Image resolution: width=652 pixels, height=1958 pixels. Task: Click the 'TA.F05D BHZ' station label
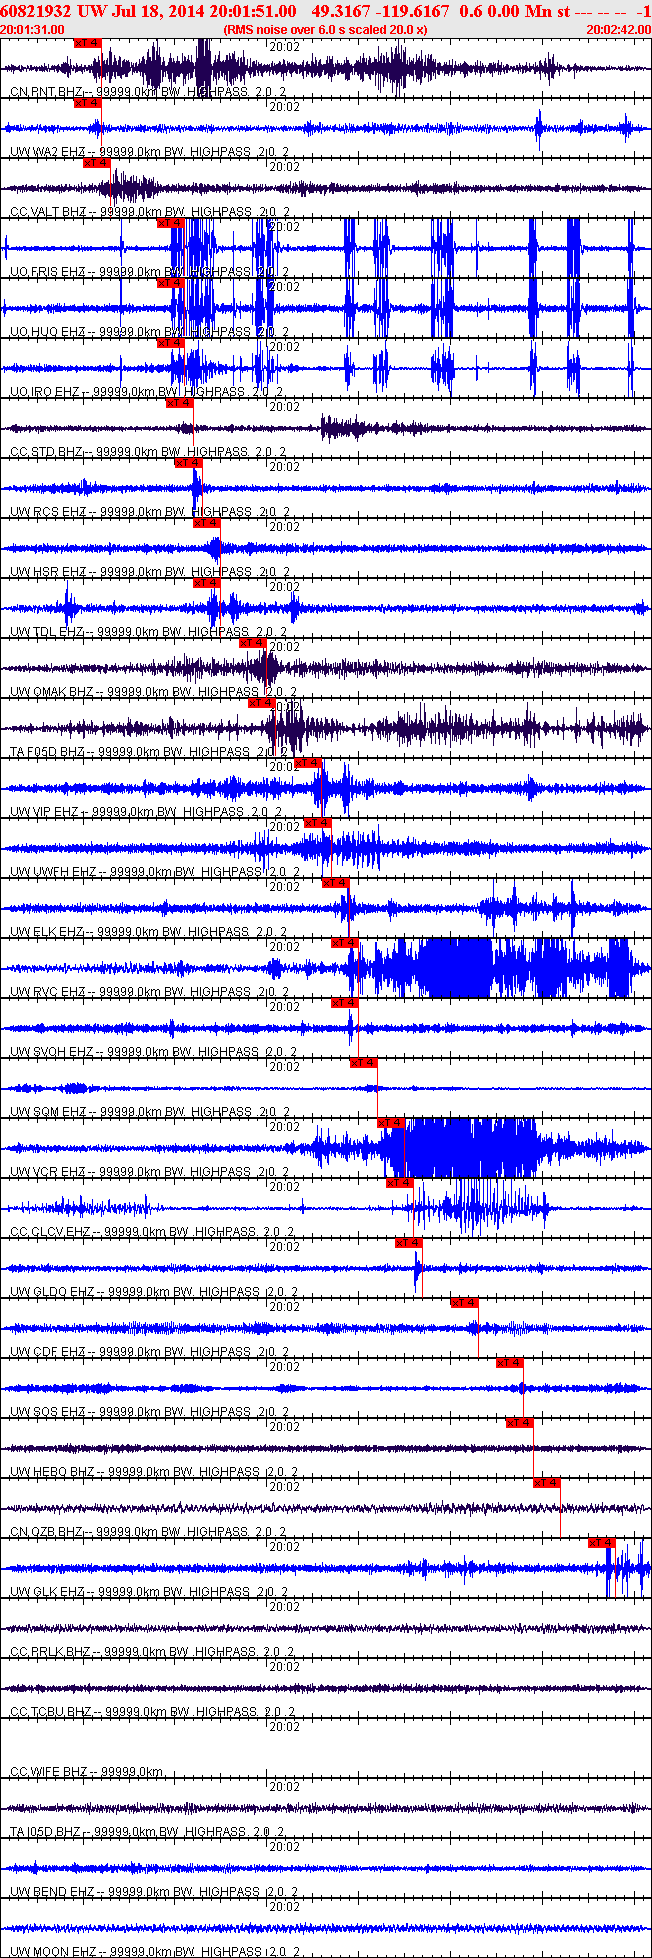[48, 752]
